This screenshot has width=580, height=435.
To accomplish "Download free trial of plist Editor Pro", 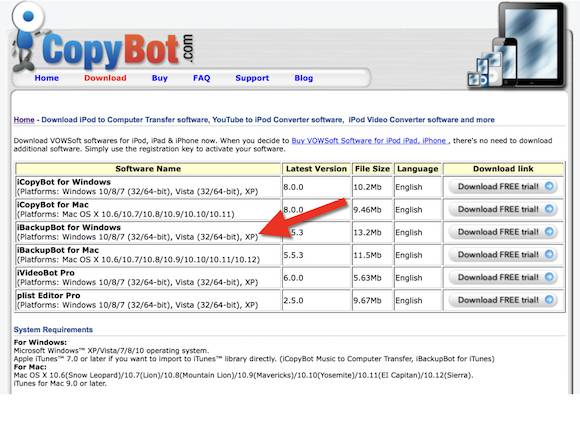I will [x=503, y=300].
